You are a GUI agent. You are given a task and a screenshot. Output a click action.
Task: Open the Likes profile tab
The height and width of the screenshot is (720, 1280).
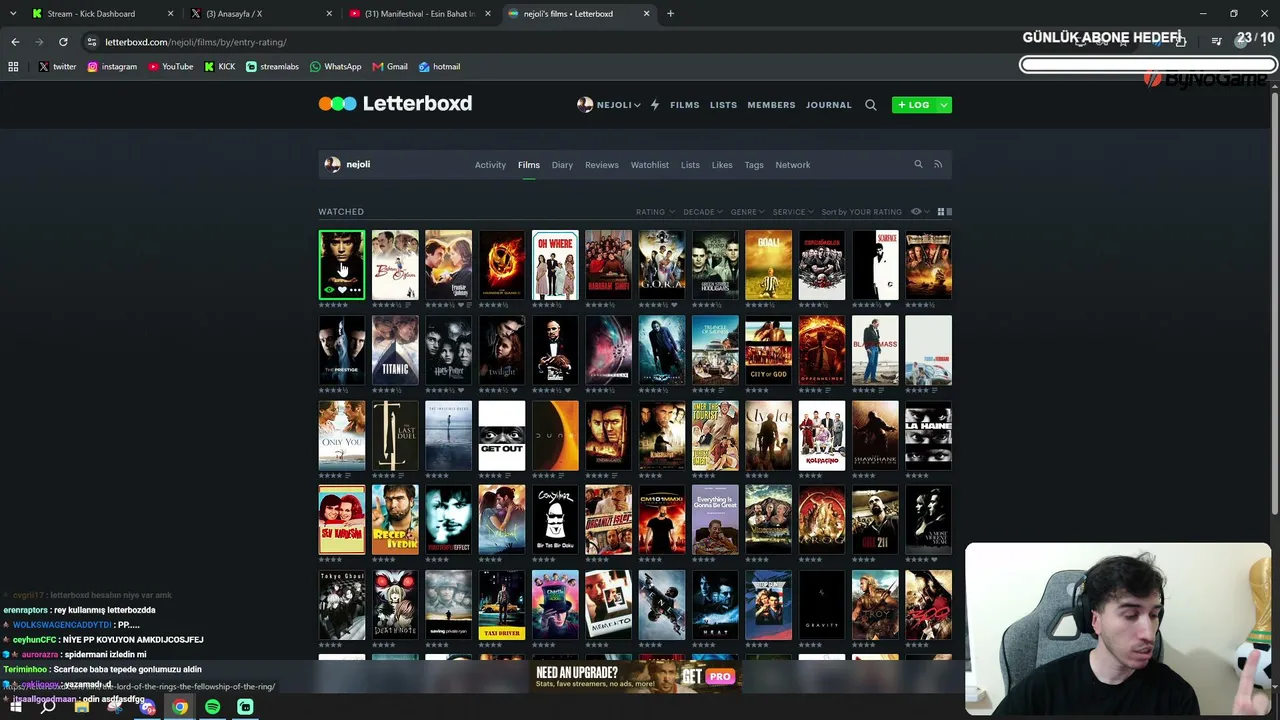coord(722,165)
